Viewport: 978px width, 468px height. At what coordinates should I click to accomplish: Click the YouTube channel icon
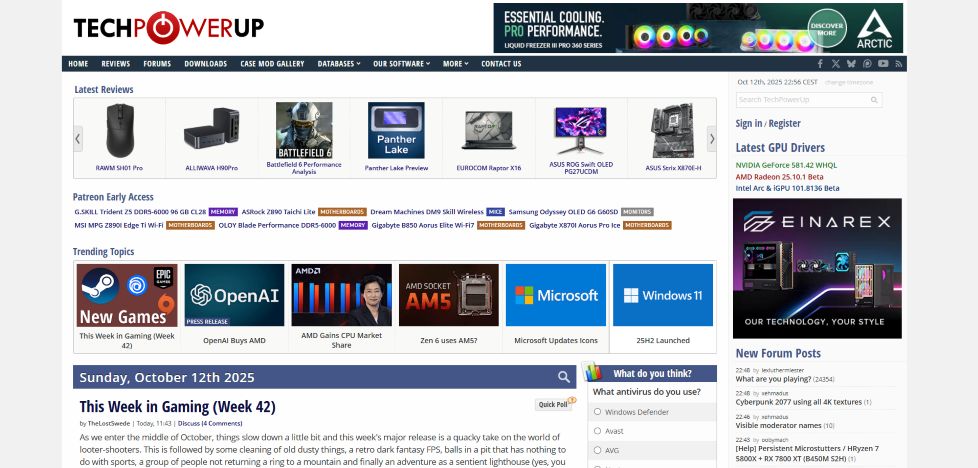click(883, 64)
